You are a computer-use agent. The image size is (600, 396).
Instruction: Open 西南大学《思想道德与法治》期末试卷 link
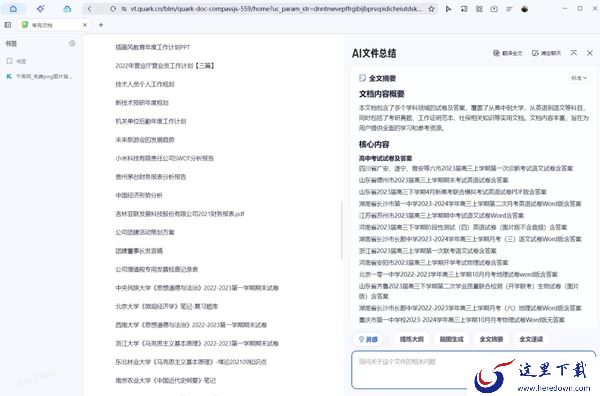(x=191, y=325)
